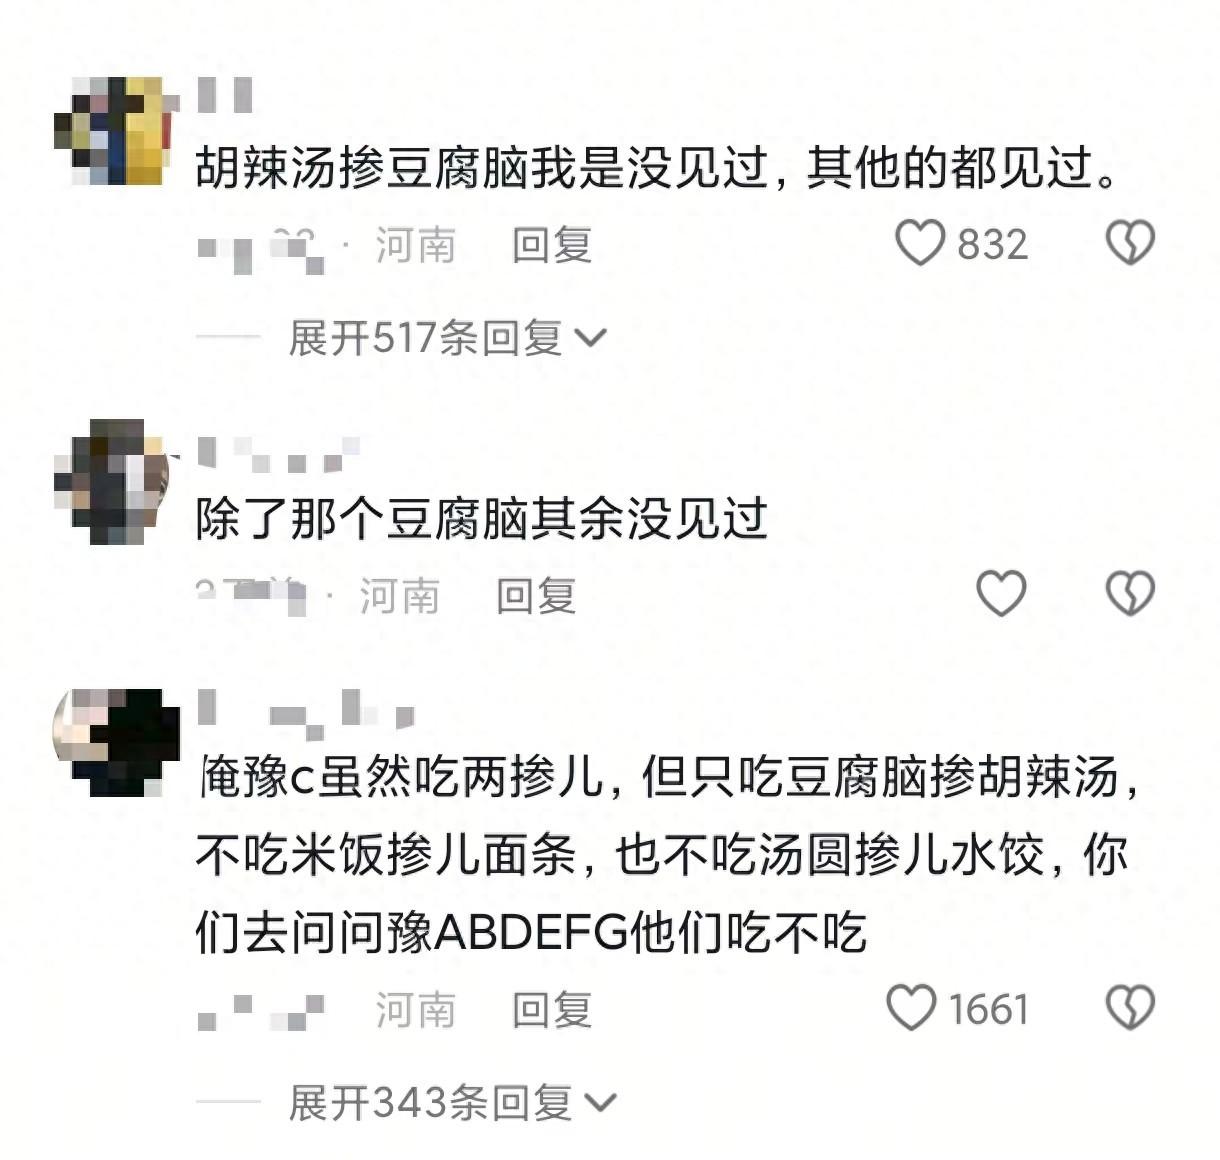This screenshot has height=1160, width=1220.
Task: Open second commenter's avatar
Action: coord(112,481)
